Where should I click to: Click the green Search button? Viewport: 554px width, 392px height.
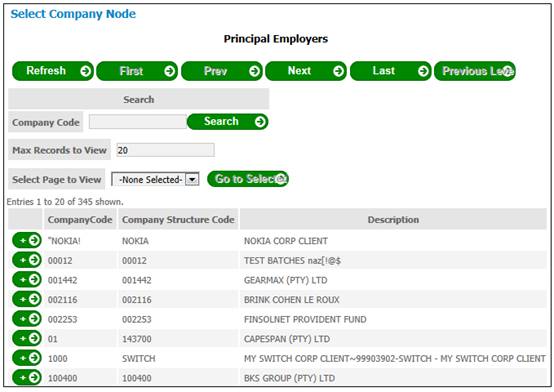(228, 122)
